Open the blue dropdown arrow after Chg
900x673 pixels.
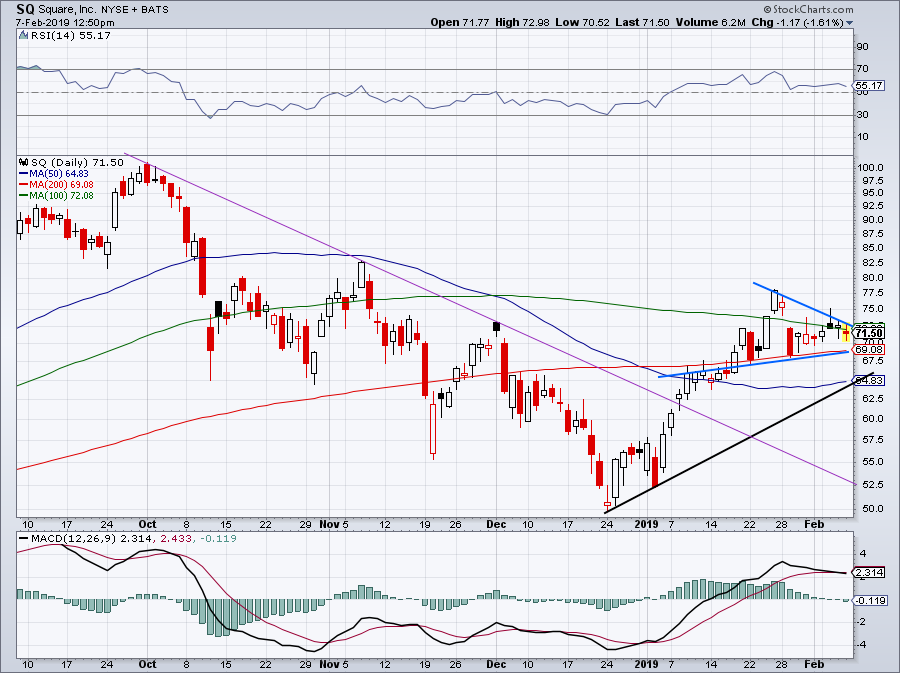(x=849, y=23)
